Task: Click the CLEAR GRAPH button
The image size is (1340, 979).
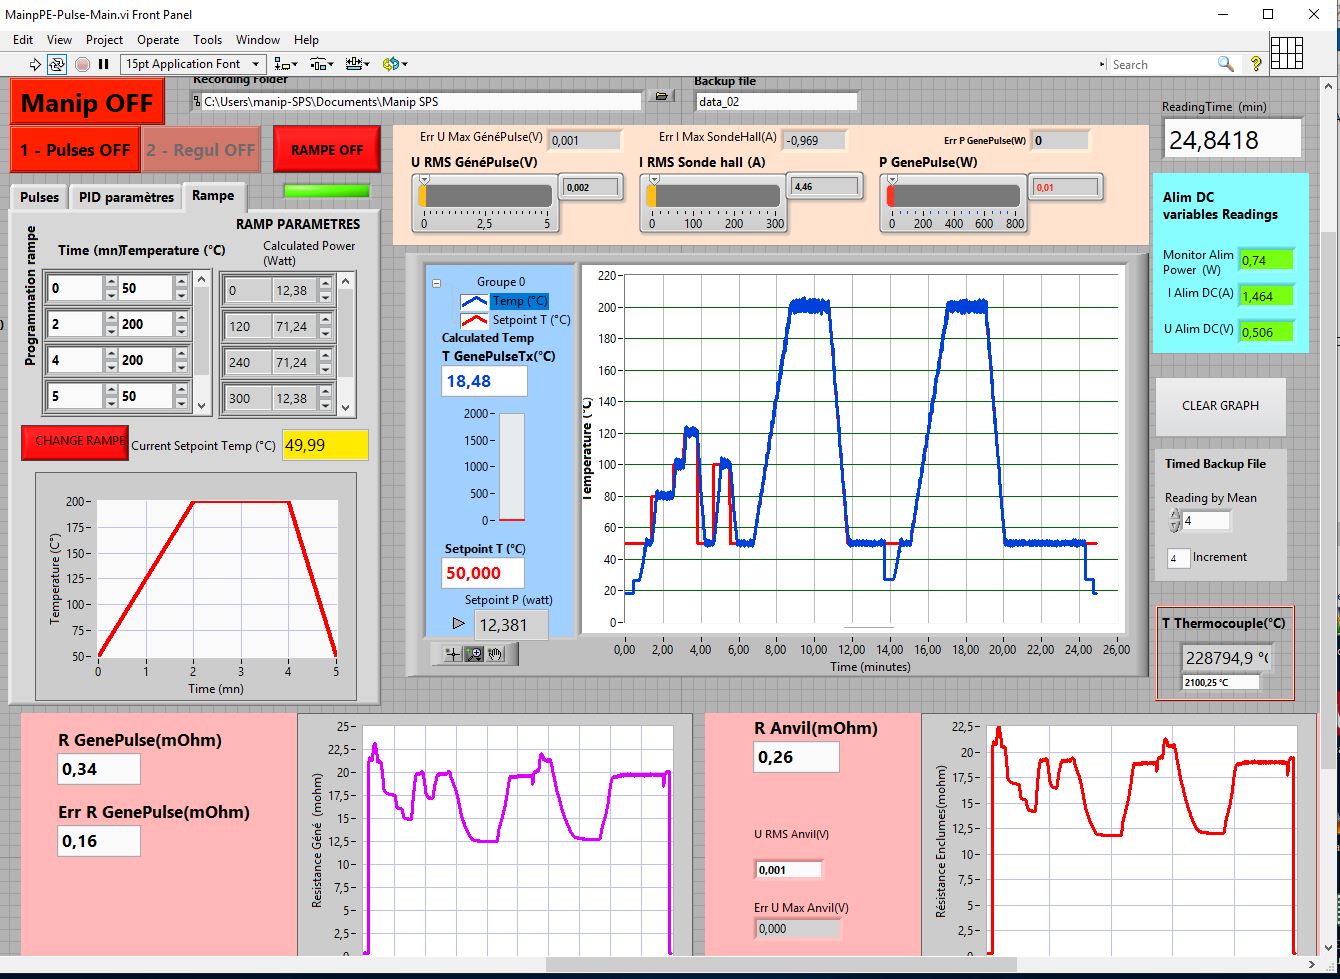Action: [x=1220, y=406]
